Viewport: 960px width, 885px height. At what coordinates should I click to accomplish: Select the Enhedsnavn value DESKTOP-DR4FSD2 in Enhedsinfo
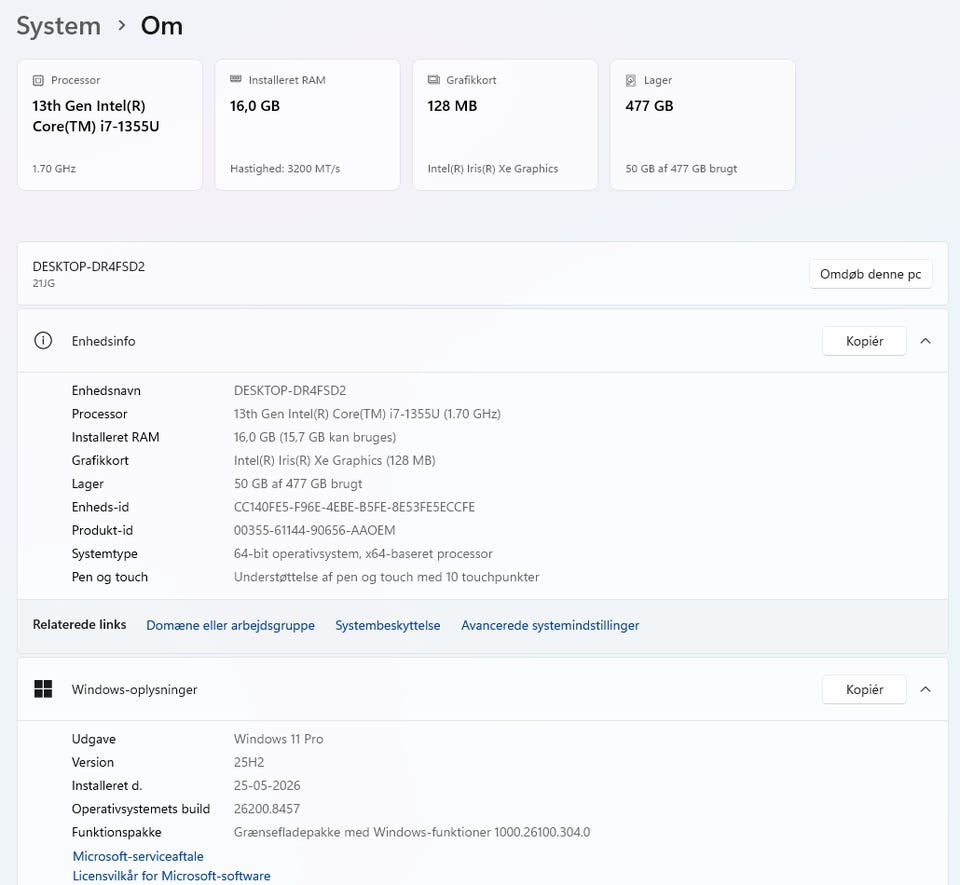[290, 390]
